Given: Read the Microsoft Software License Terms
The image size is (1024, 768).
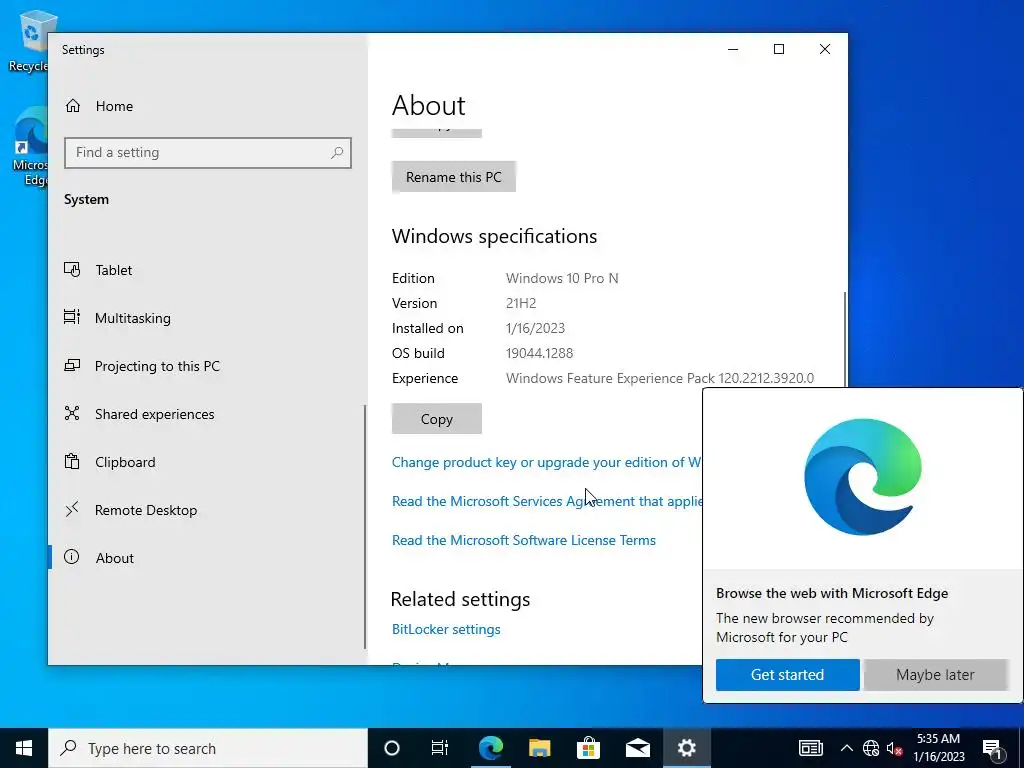Looking at the screenshot, I should pyautogui.click(x=524, y=540).
